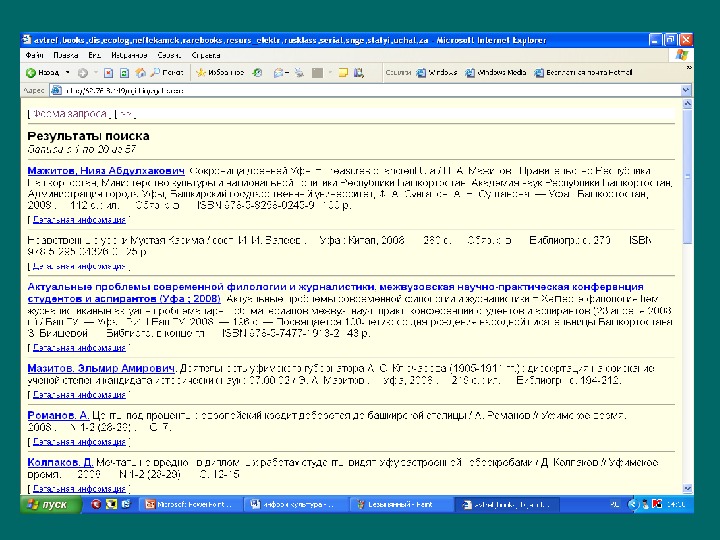The width and height of the screenshot is (720, 540).
Task: Open the Вид menu
Action: (94, 56)
